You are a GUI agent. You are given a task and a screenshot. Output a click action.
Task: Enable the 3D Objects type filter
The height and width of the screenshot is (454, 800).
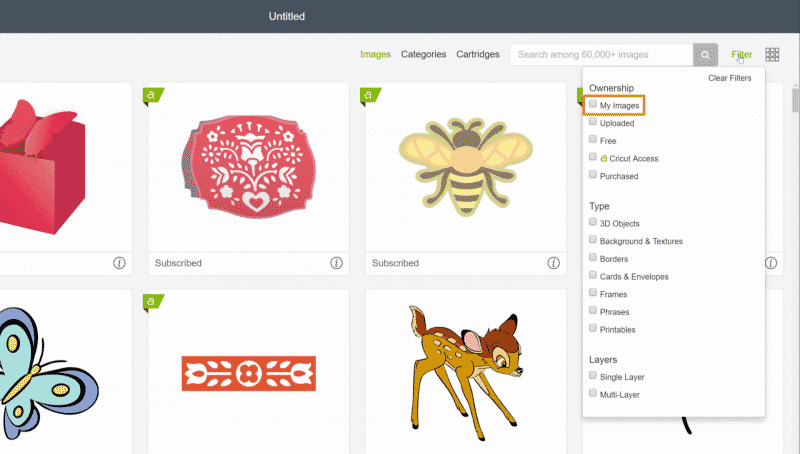pyautogui.click(x=592, y=222)
